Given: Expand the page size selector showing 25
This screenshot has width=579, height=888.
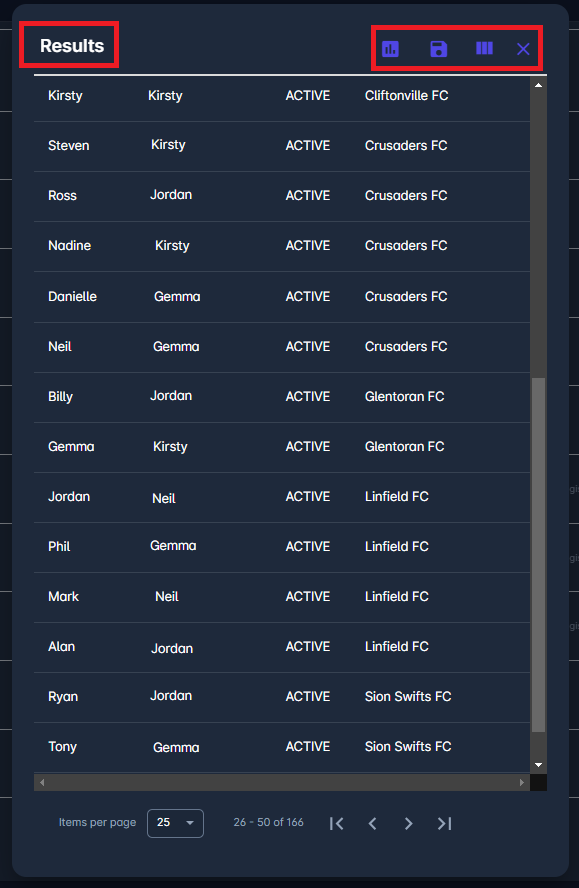Looking at the screenshot, I should (x=175, y=823).
